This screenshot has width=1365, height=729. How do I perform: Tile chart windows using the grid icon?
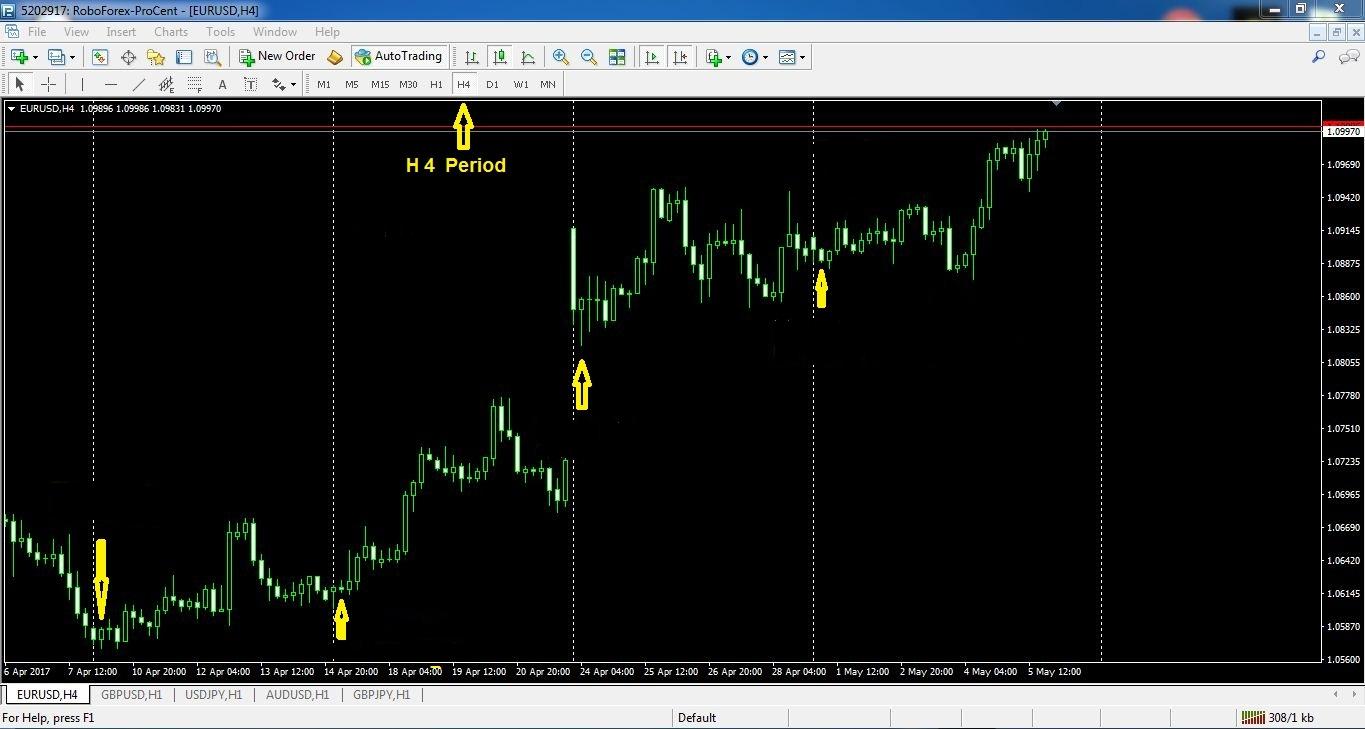tap(617, 57)
